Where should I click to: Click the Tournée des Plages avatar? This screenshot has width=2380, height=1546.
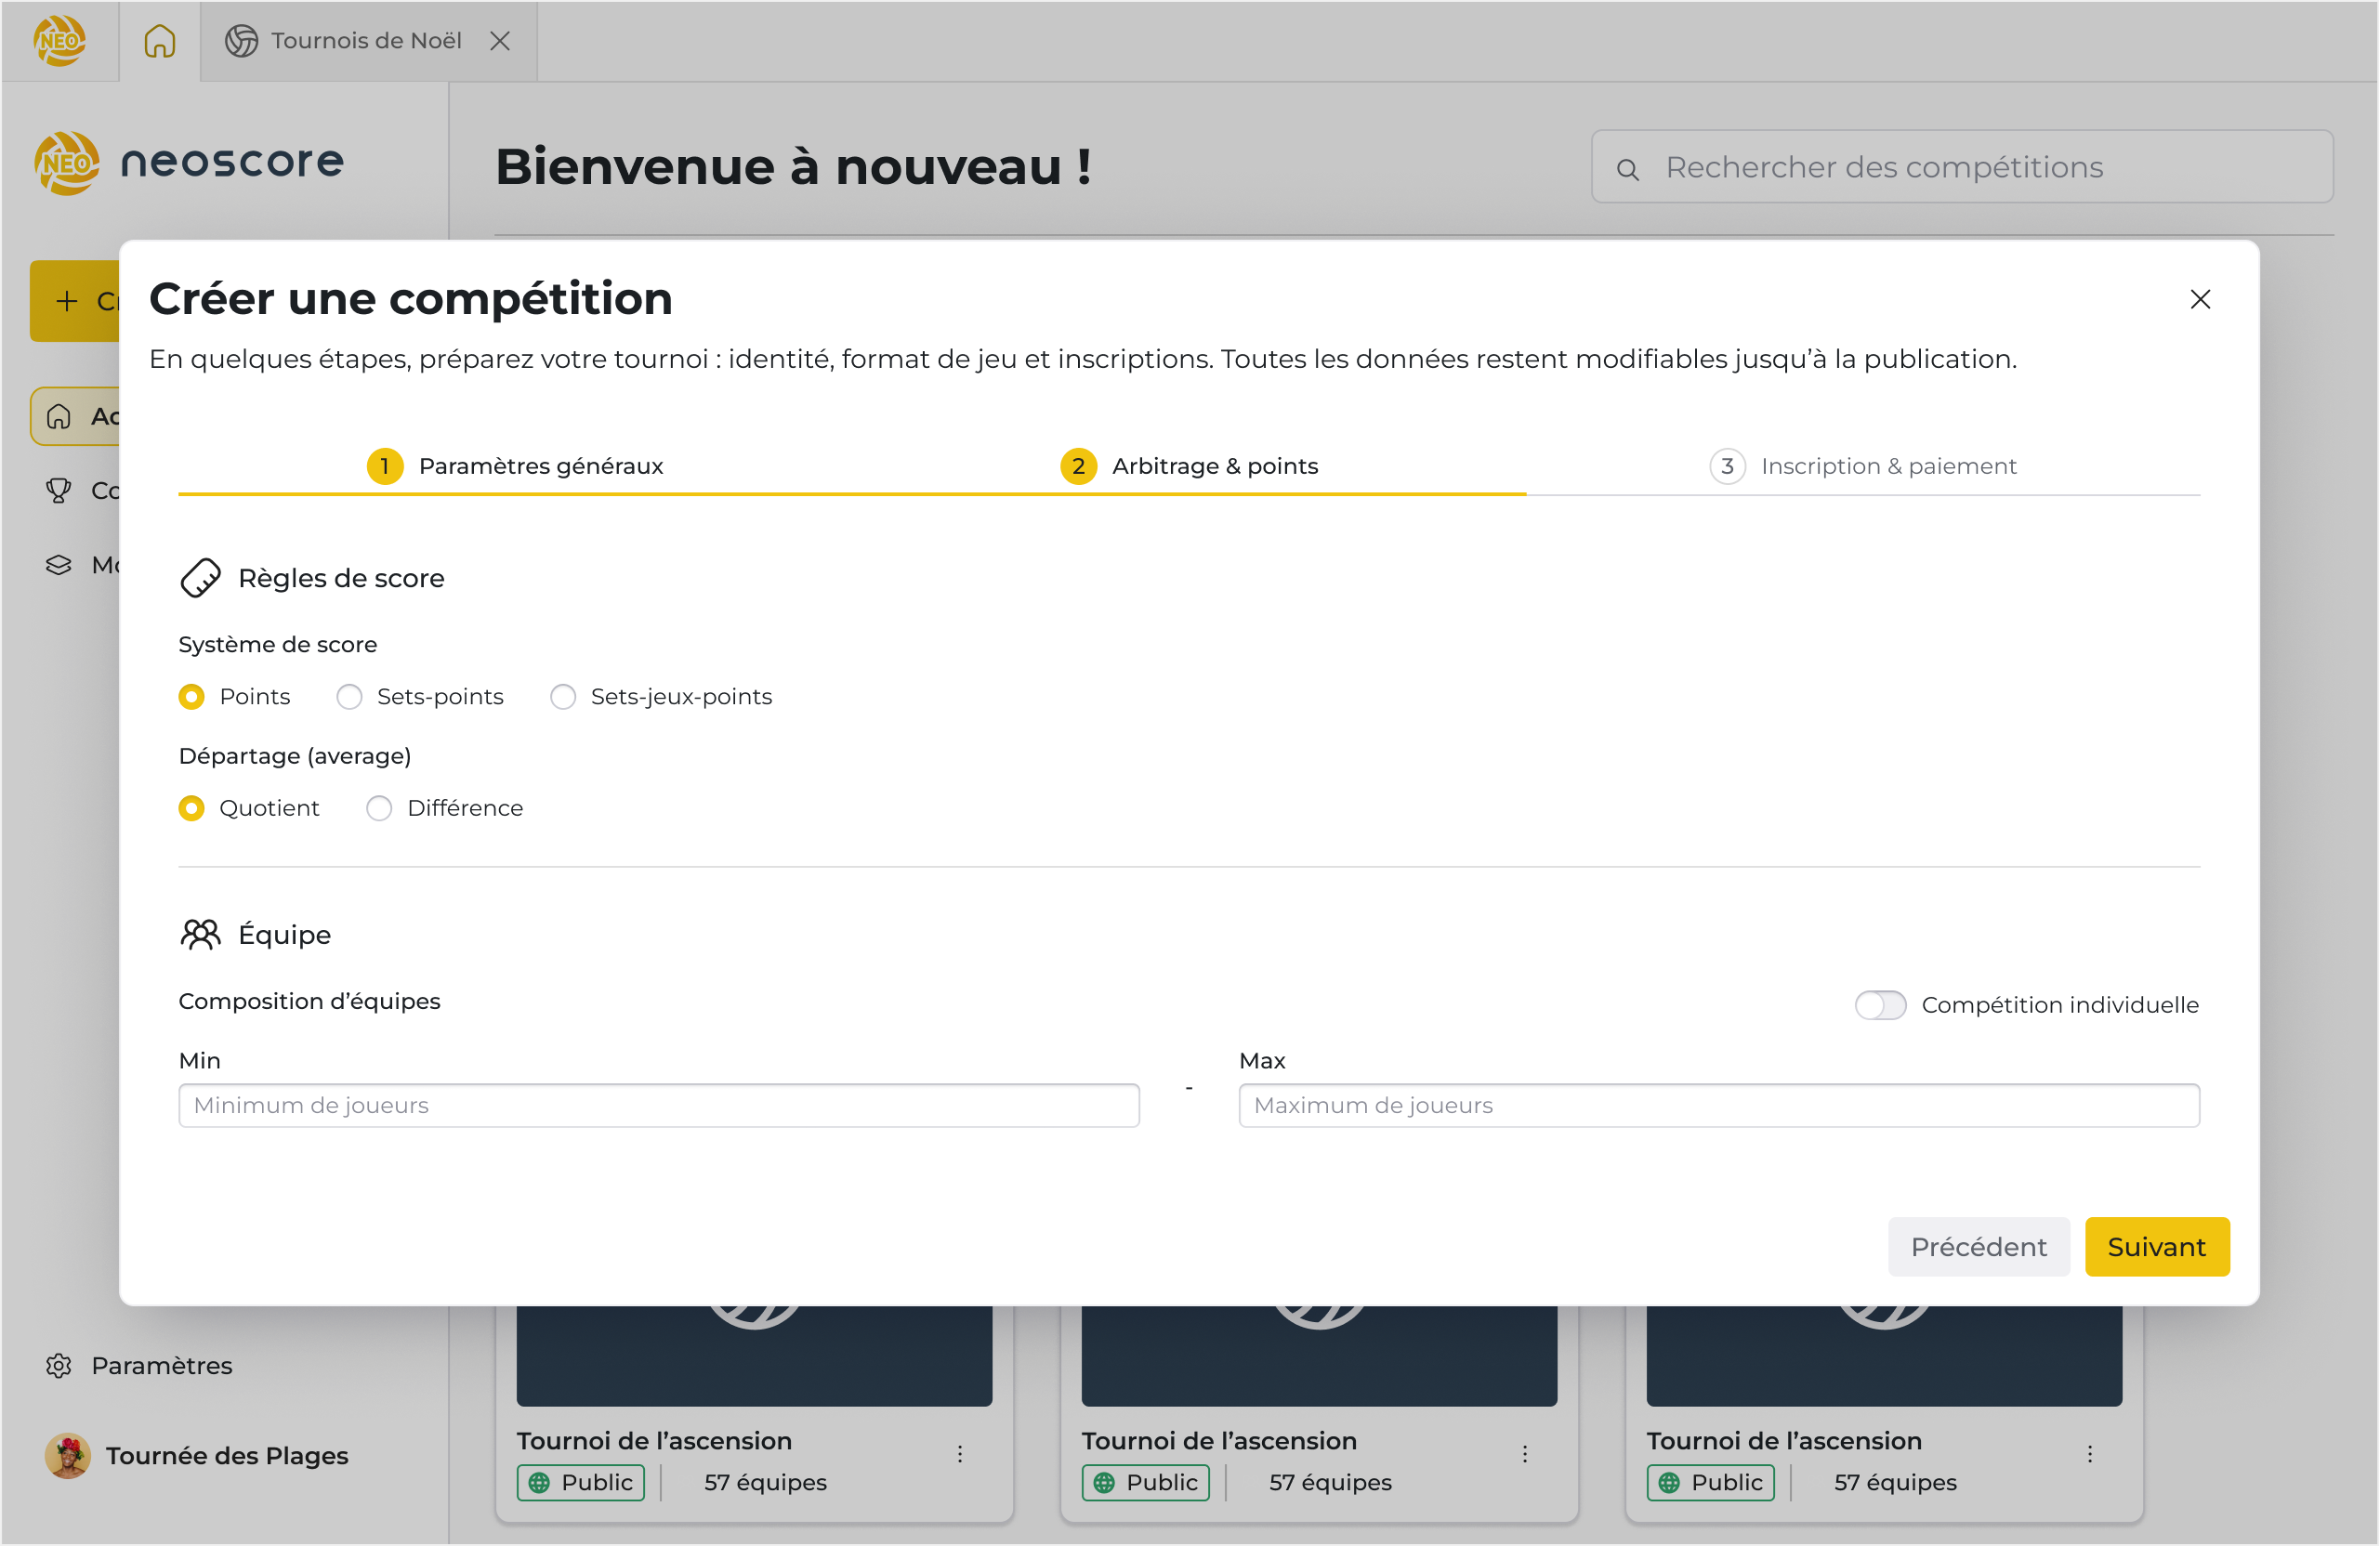68,1455
